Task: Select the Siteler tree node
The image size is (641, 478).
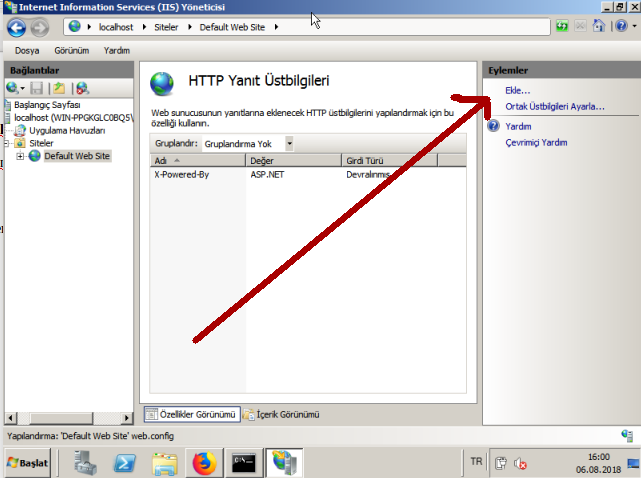Action: click(41, 143)
